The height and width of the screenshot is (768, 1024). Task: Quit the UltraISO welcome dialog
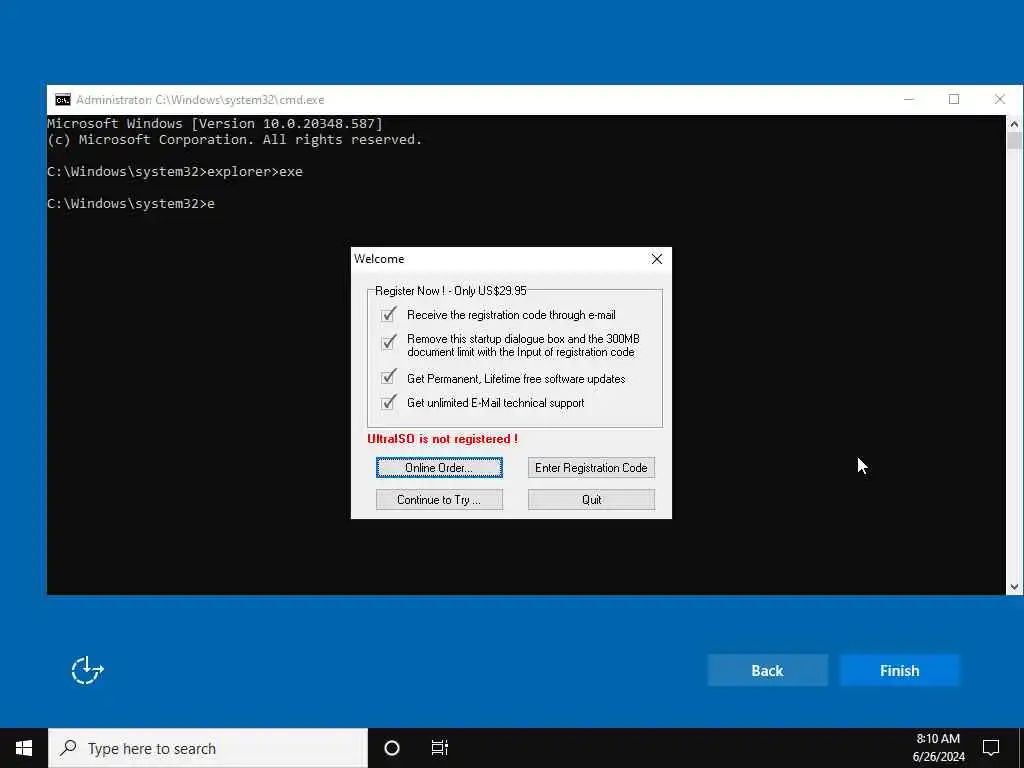tap(591, 500)
